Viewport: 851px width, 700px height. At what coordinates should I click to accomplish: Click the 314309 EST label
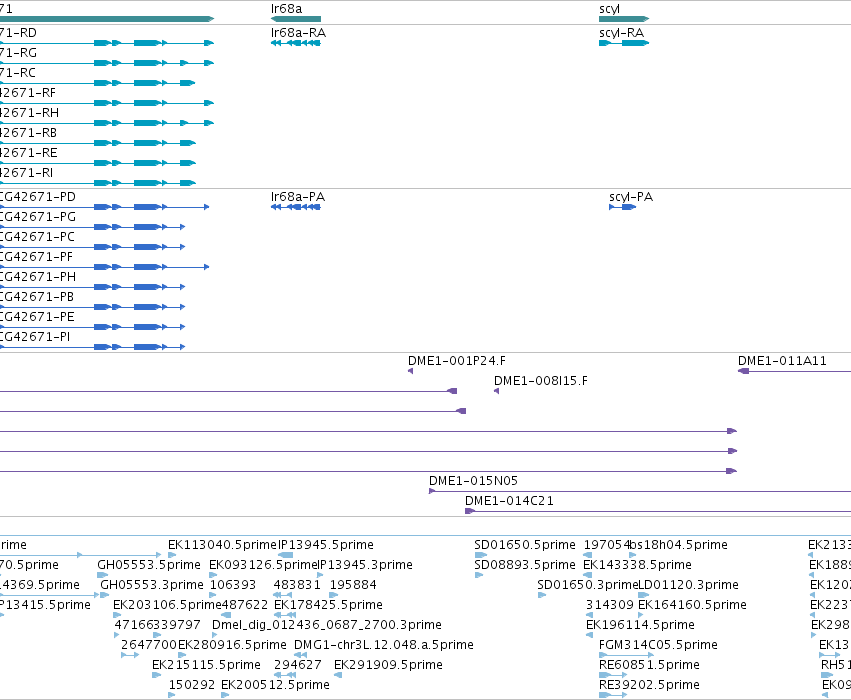tap(609, 605)
